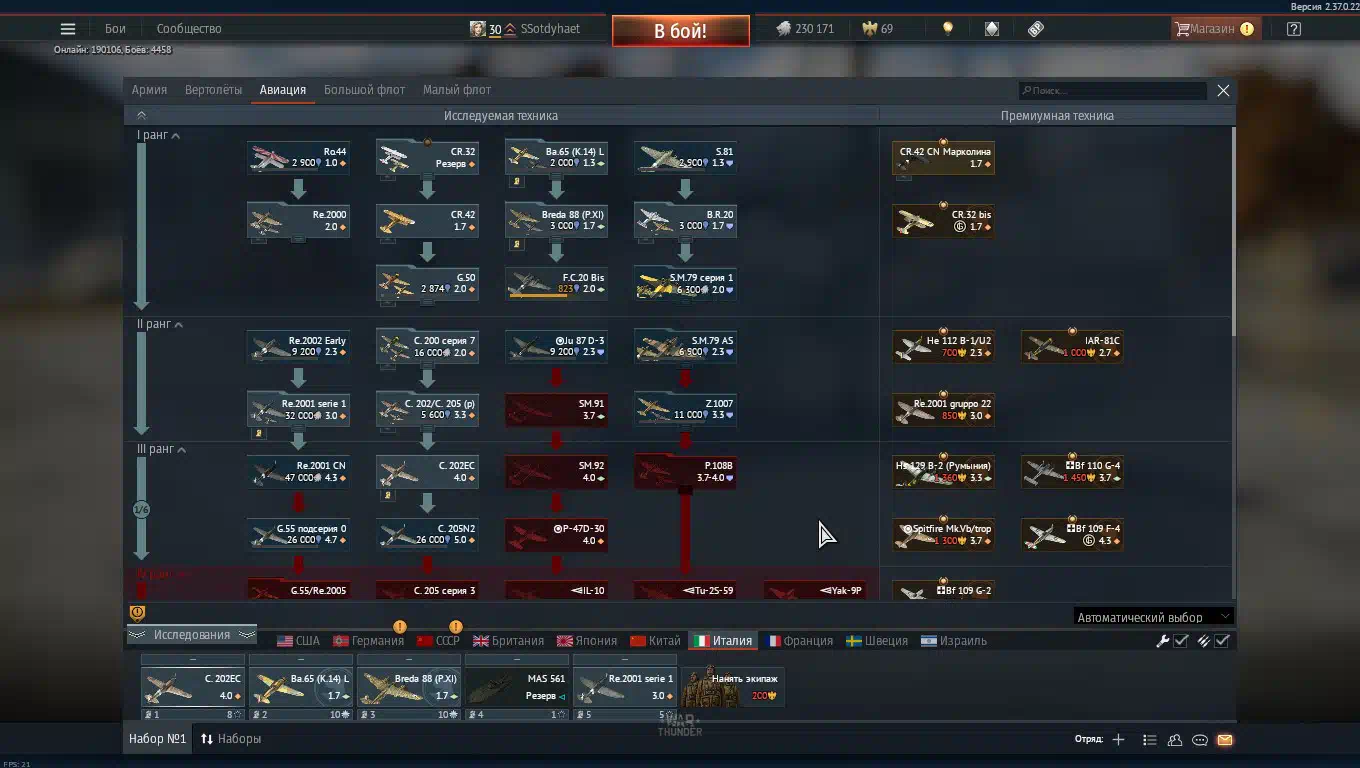
Task: Select premium IAR-81C aircraft card
Action: point(1072,346)
